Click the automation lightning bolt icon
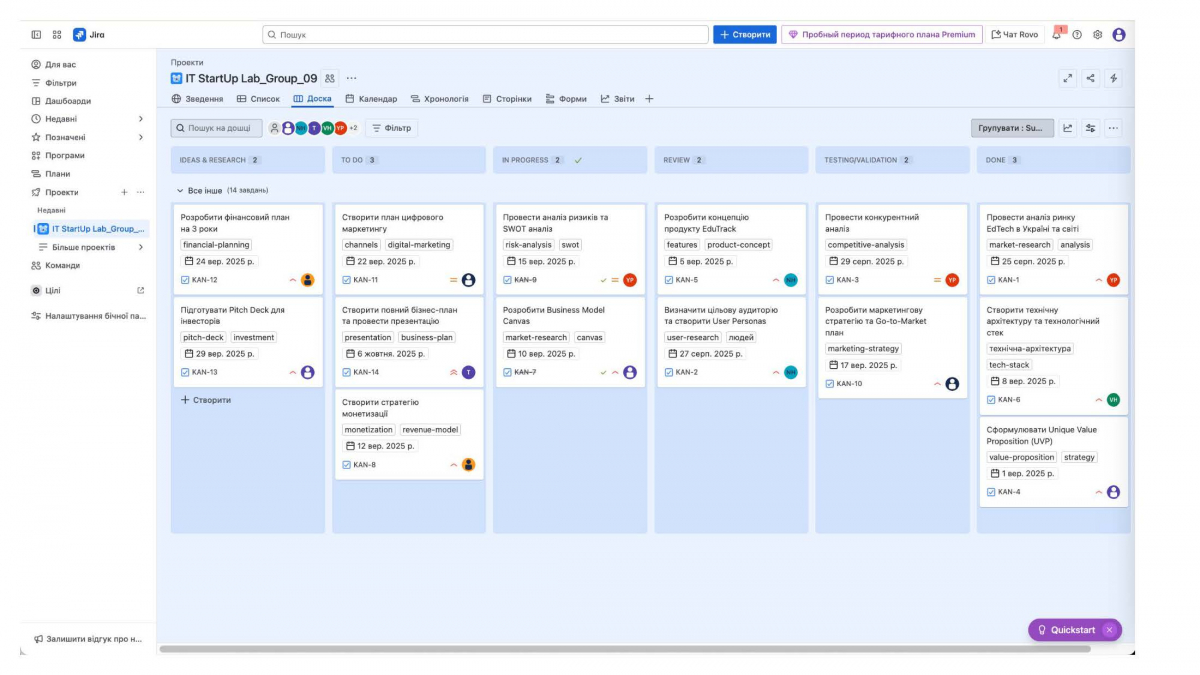1200x675 pixels. [x=1113, y=78]
